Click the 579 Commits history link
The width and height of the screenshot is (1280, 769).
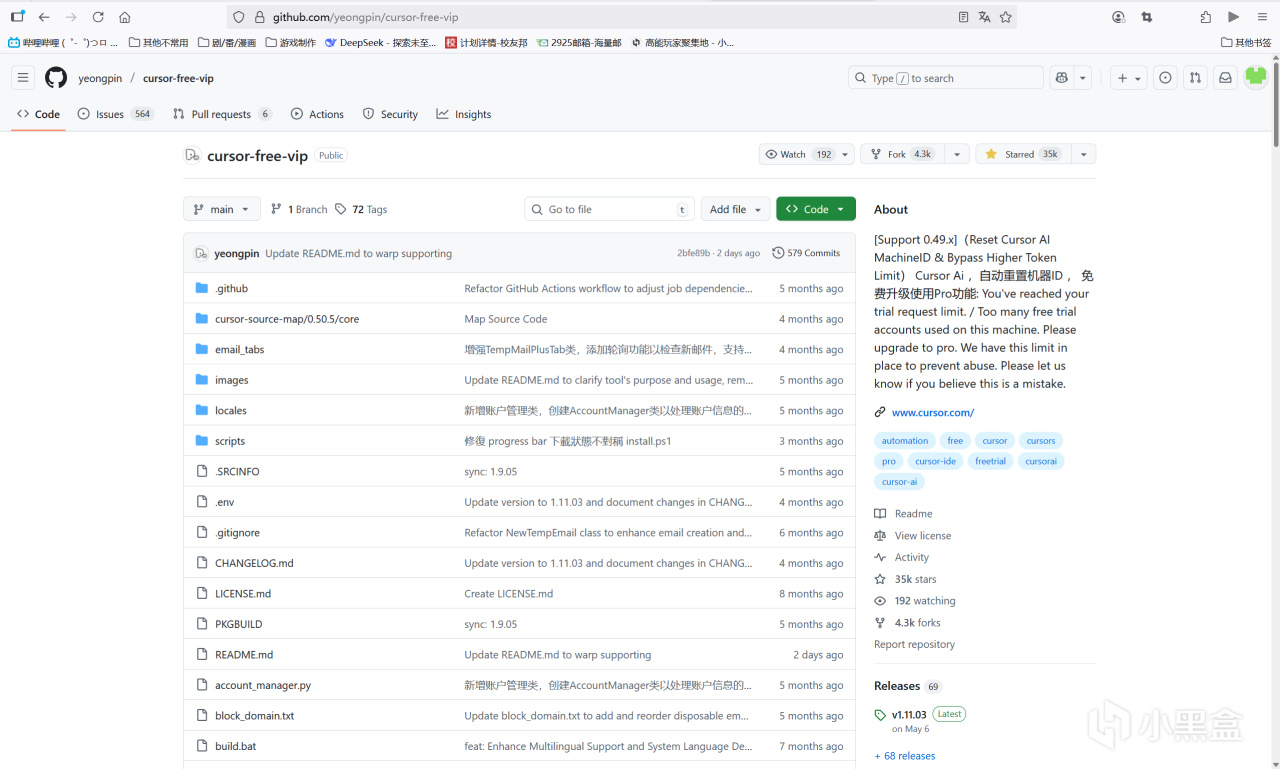(806, 253)
